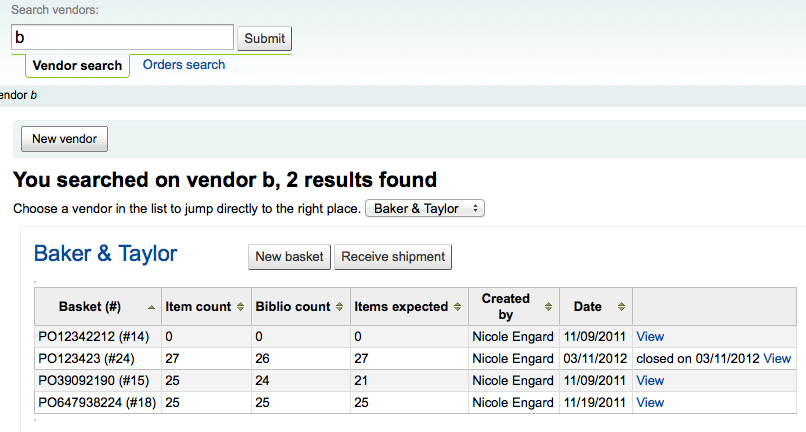Sort by Item count sort arrows
The image size is (806, 432).
tap(240, 307)
